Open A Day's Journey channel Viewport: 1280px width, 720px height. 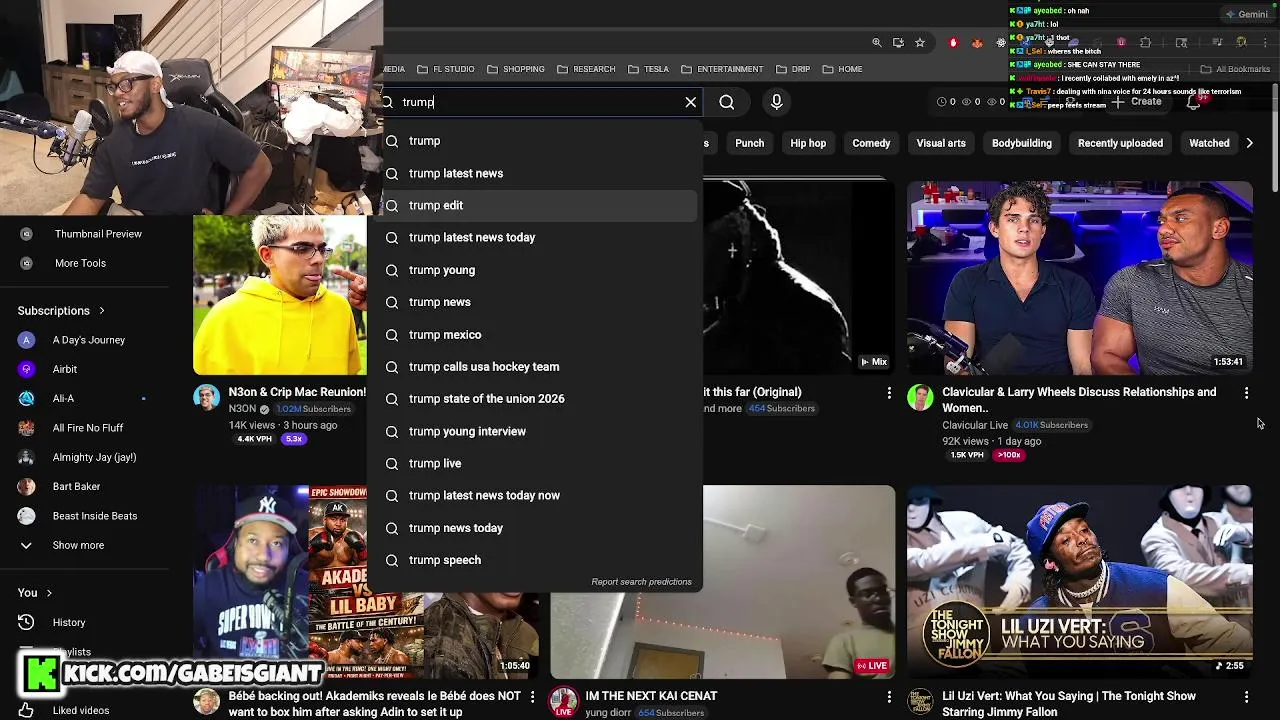pos(89,340)
